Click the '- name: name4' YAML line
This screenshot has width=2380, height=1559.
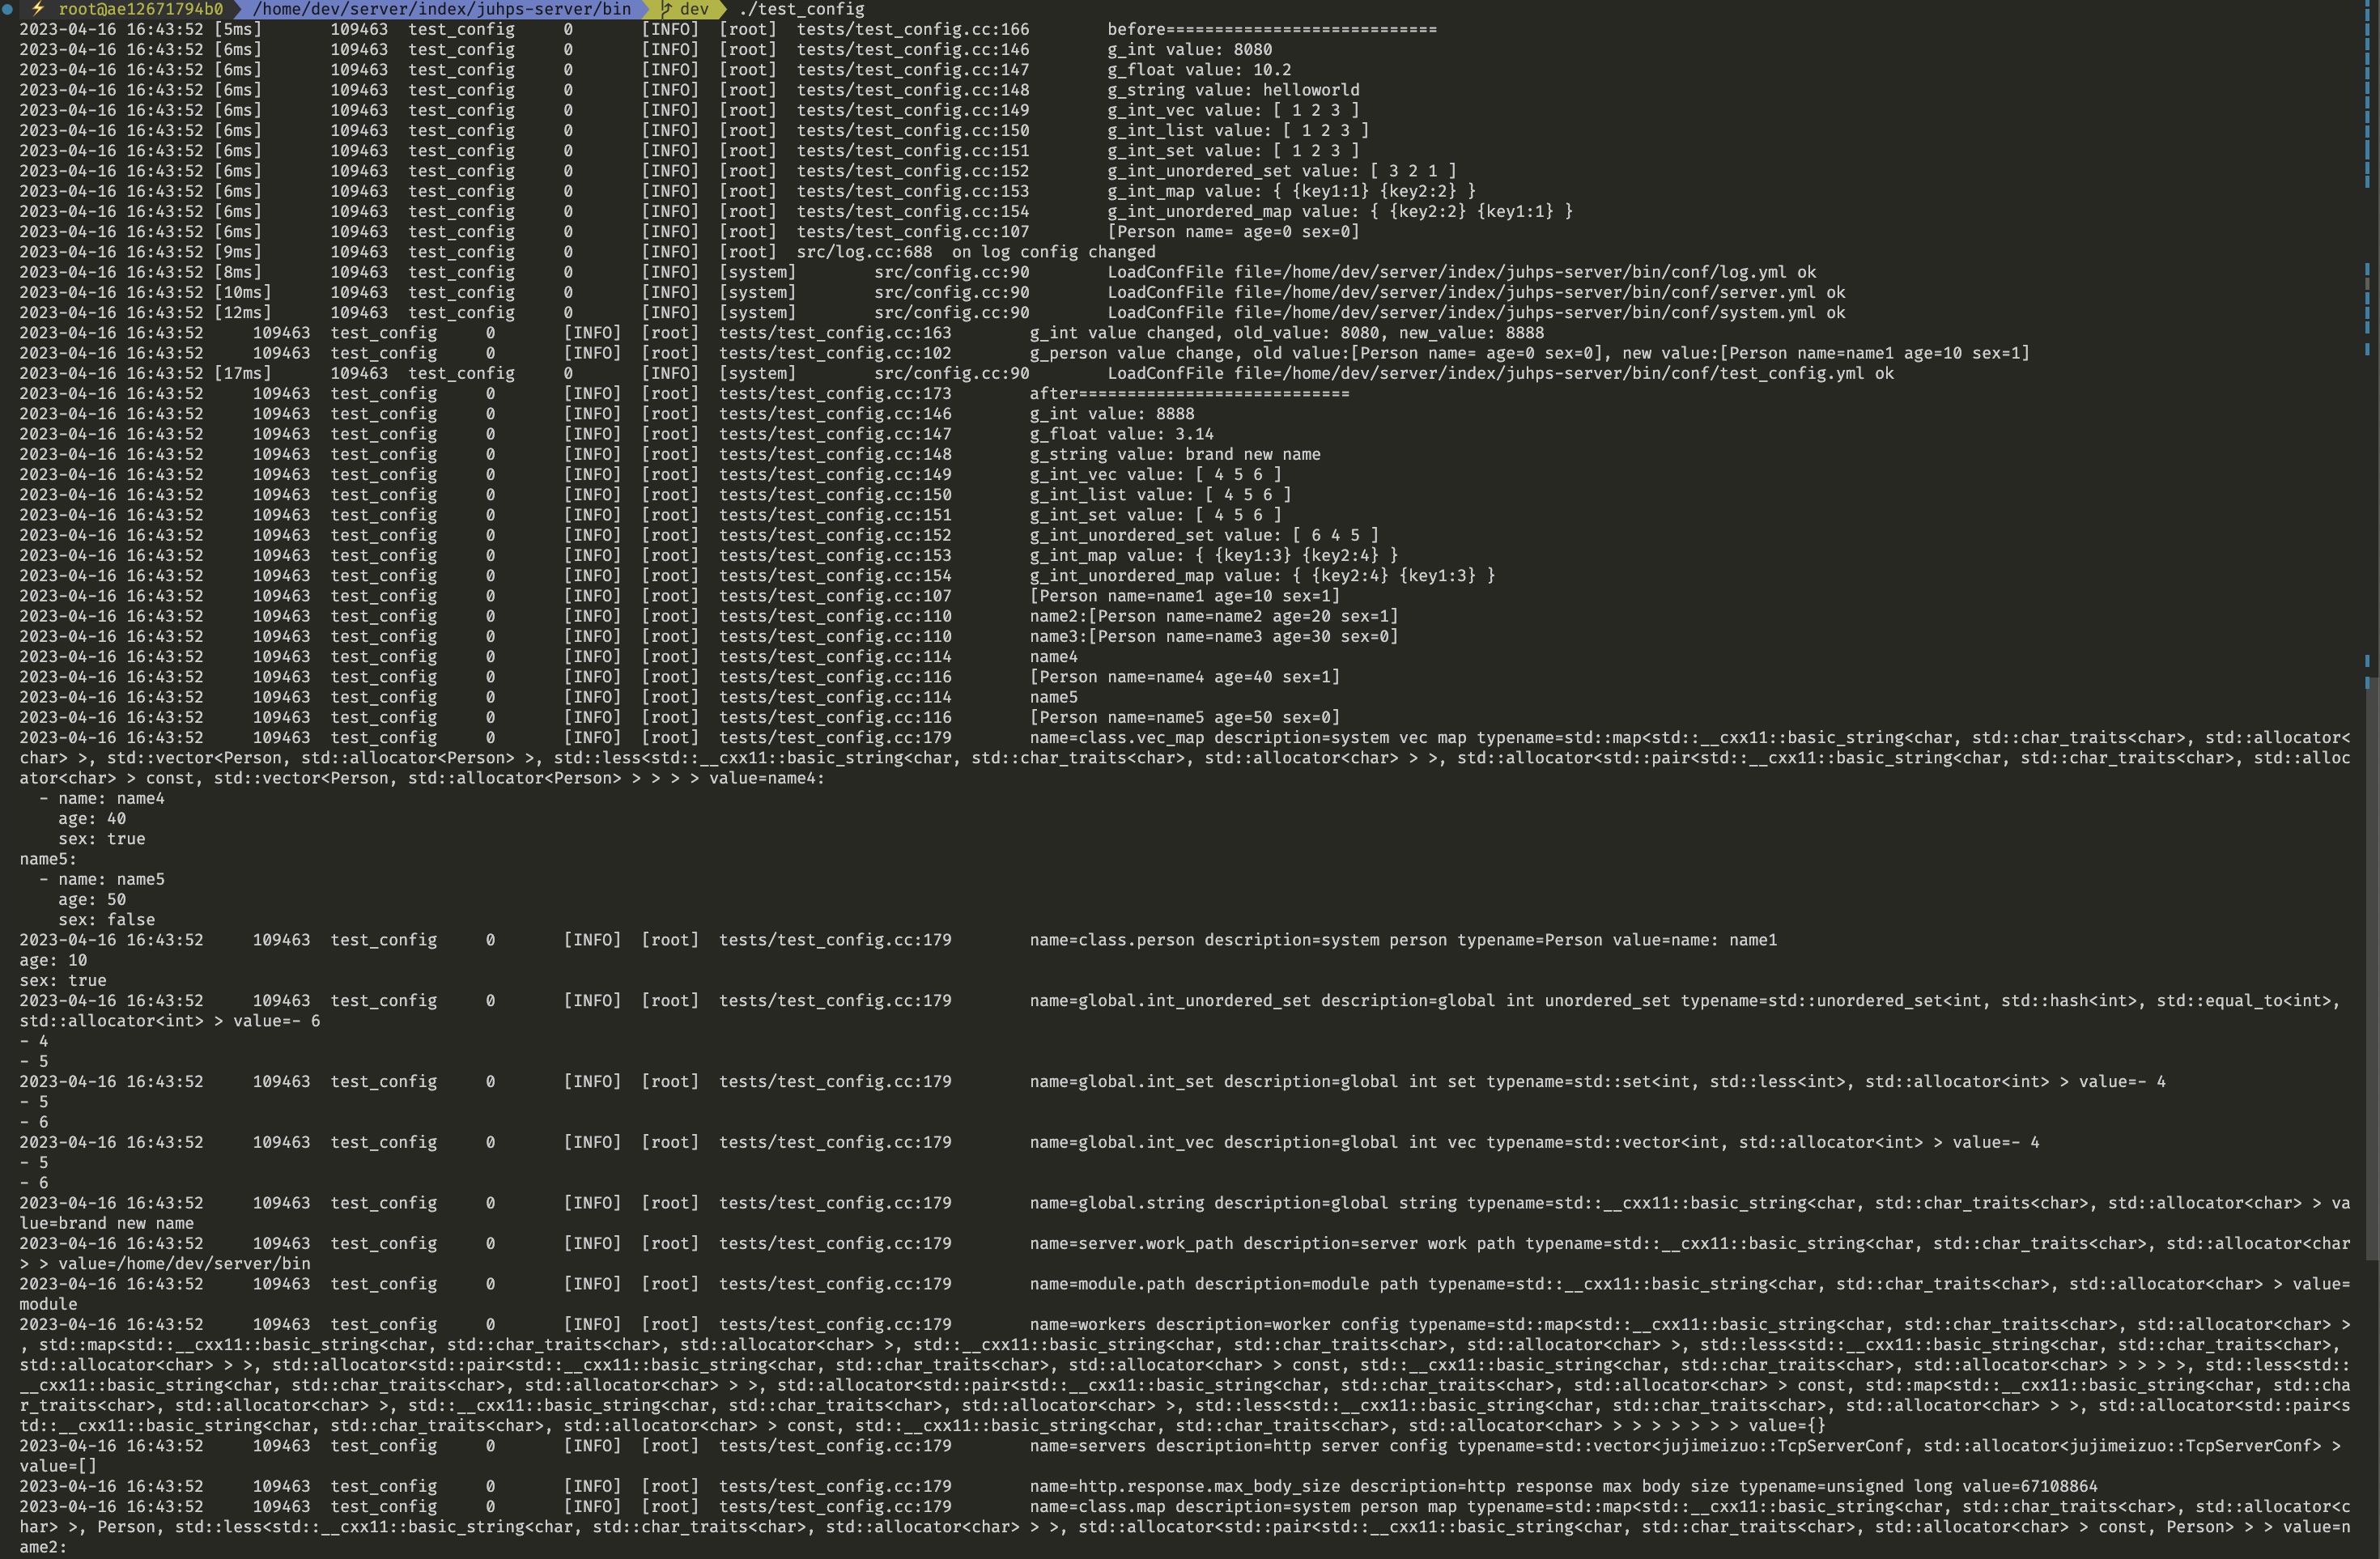(x=102, y=798)
